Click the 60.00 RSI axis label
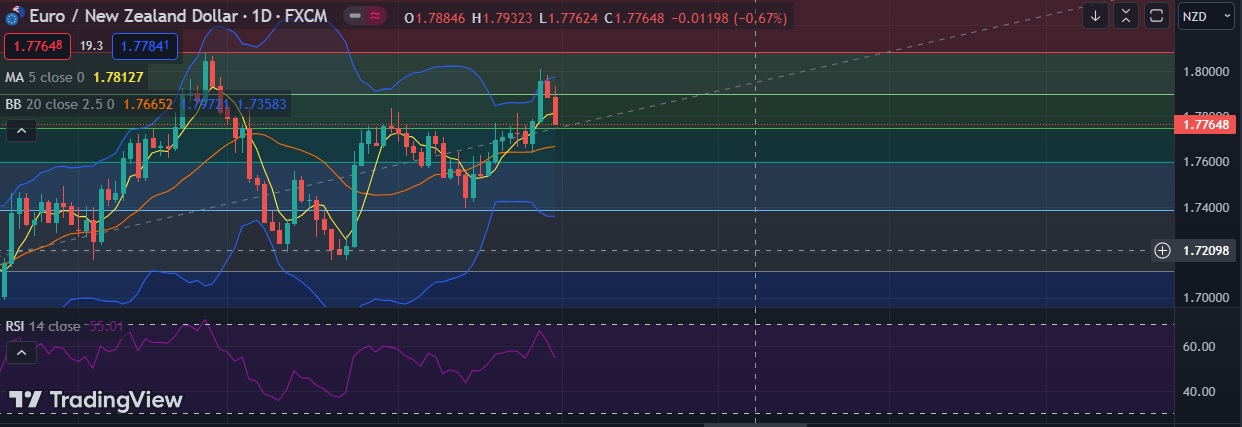Screen dimensions: 1242x427 click(x=1199, y=347)
